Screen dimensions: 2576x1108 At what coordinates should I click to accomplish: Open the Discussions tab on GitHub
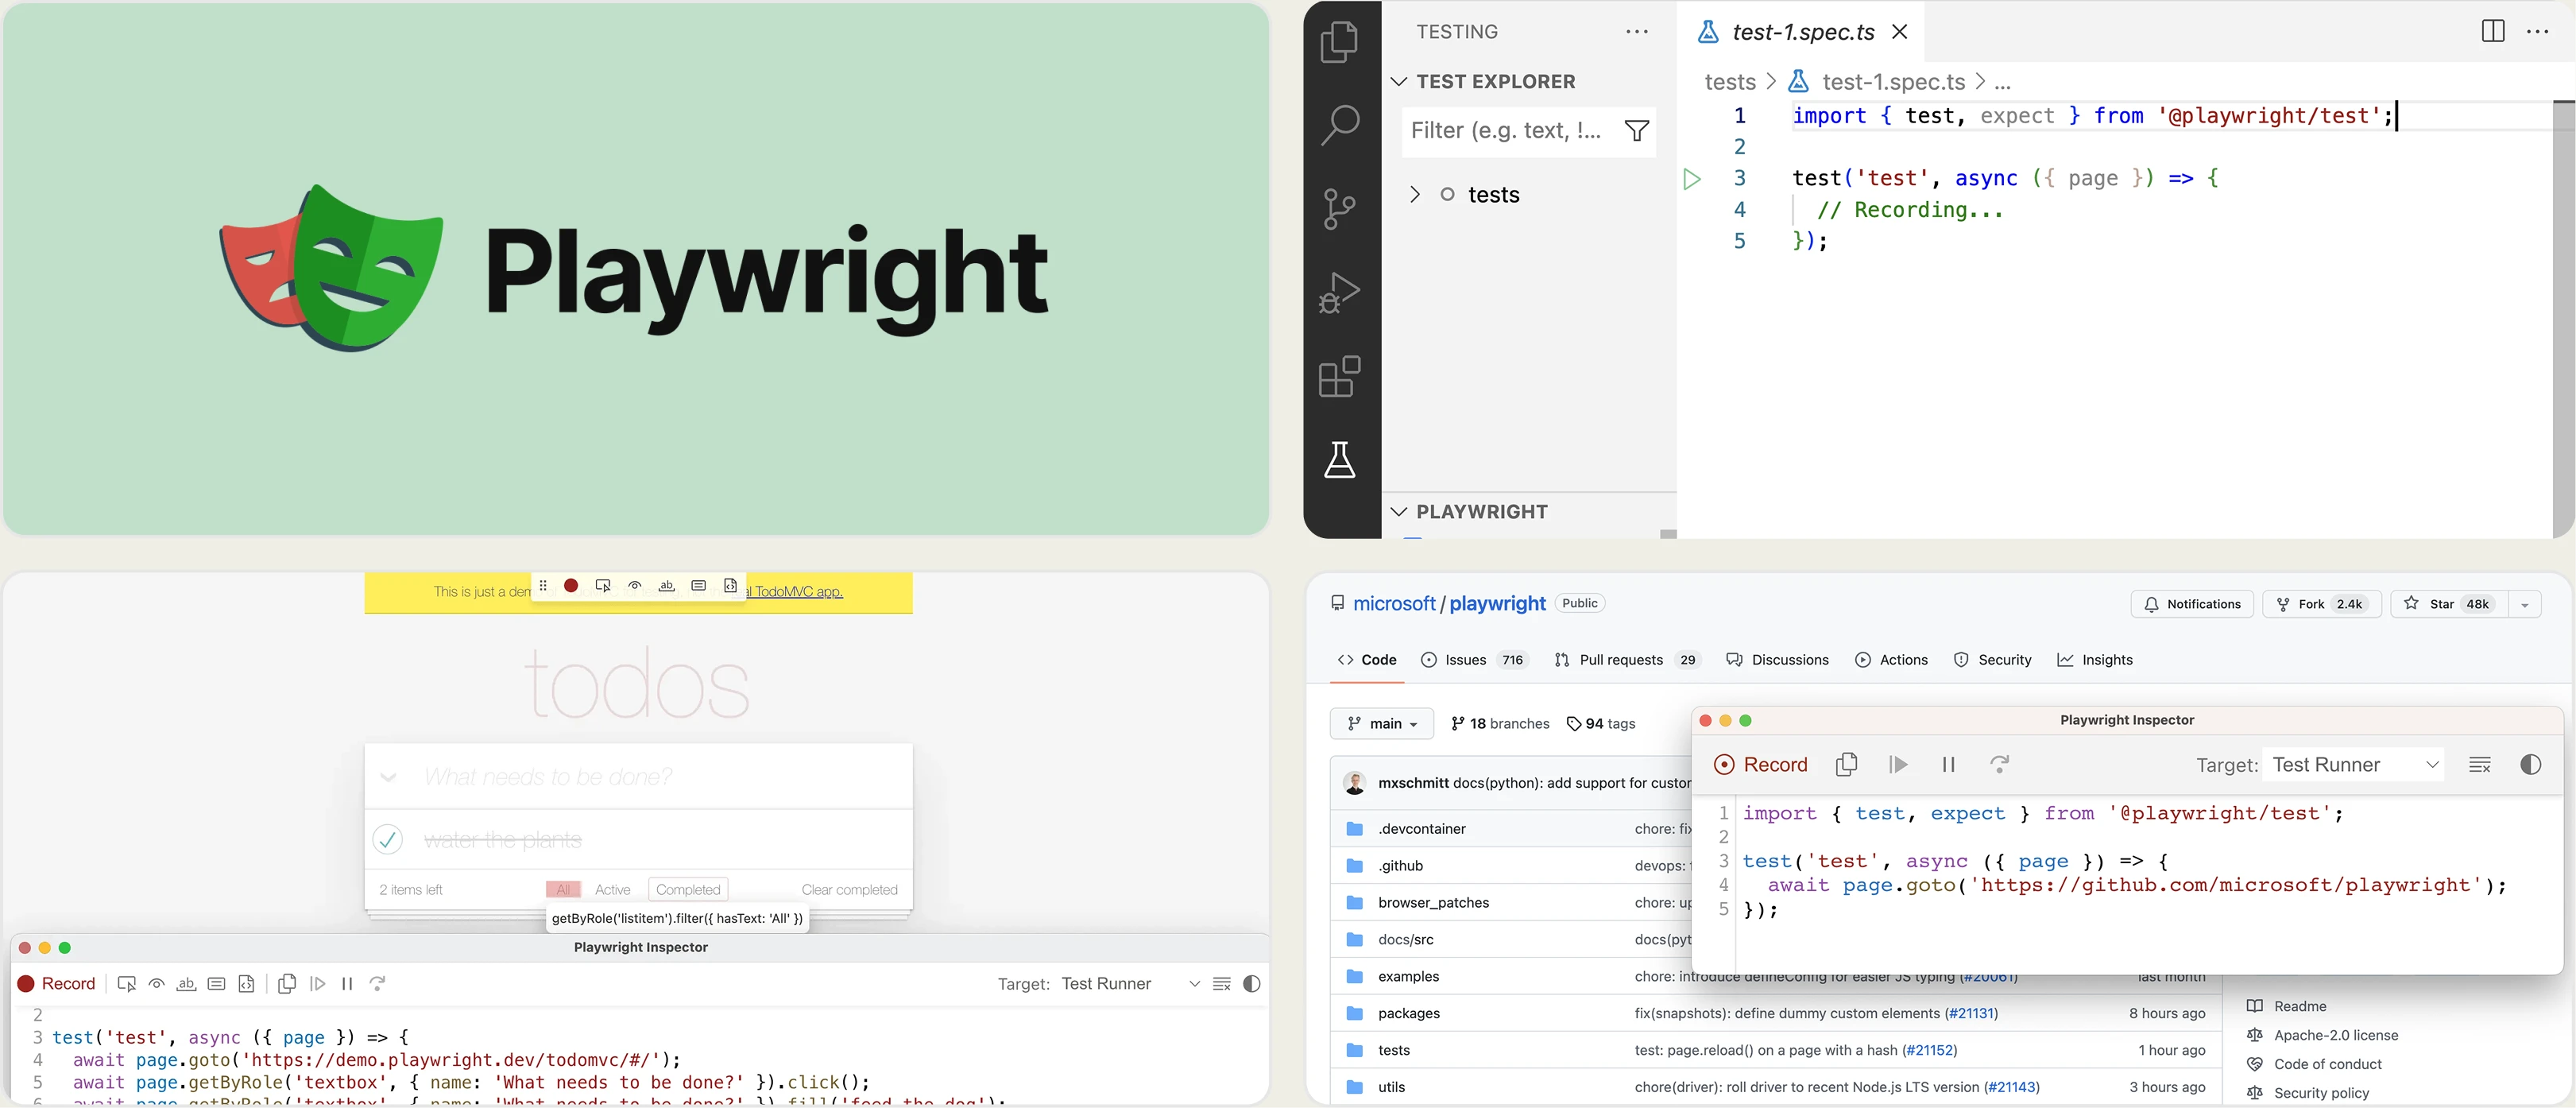click(1778, 660)
